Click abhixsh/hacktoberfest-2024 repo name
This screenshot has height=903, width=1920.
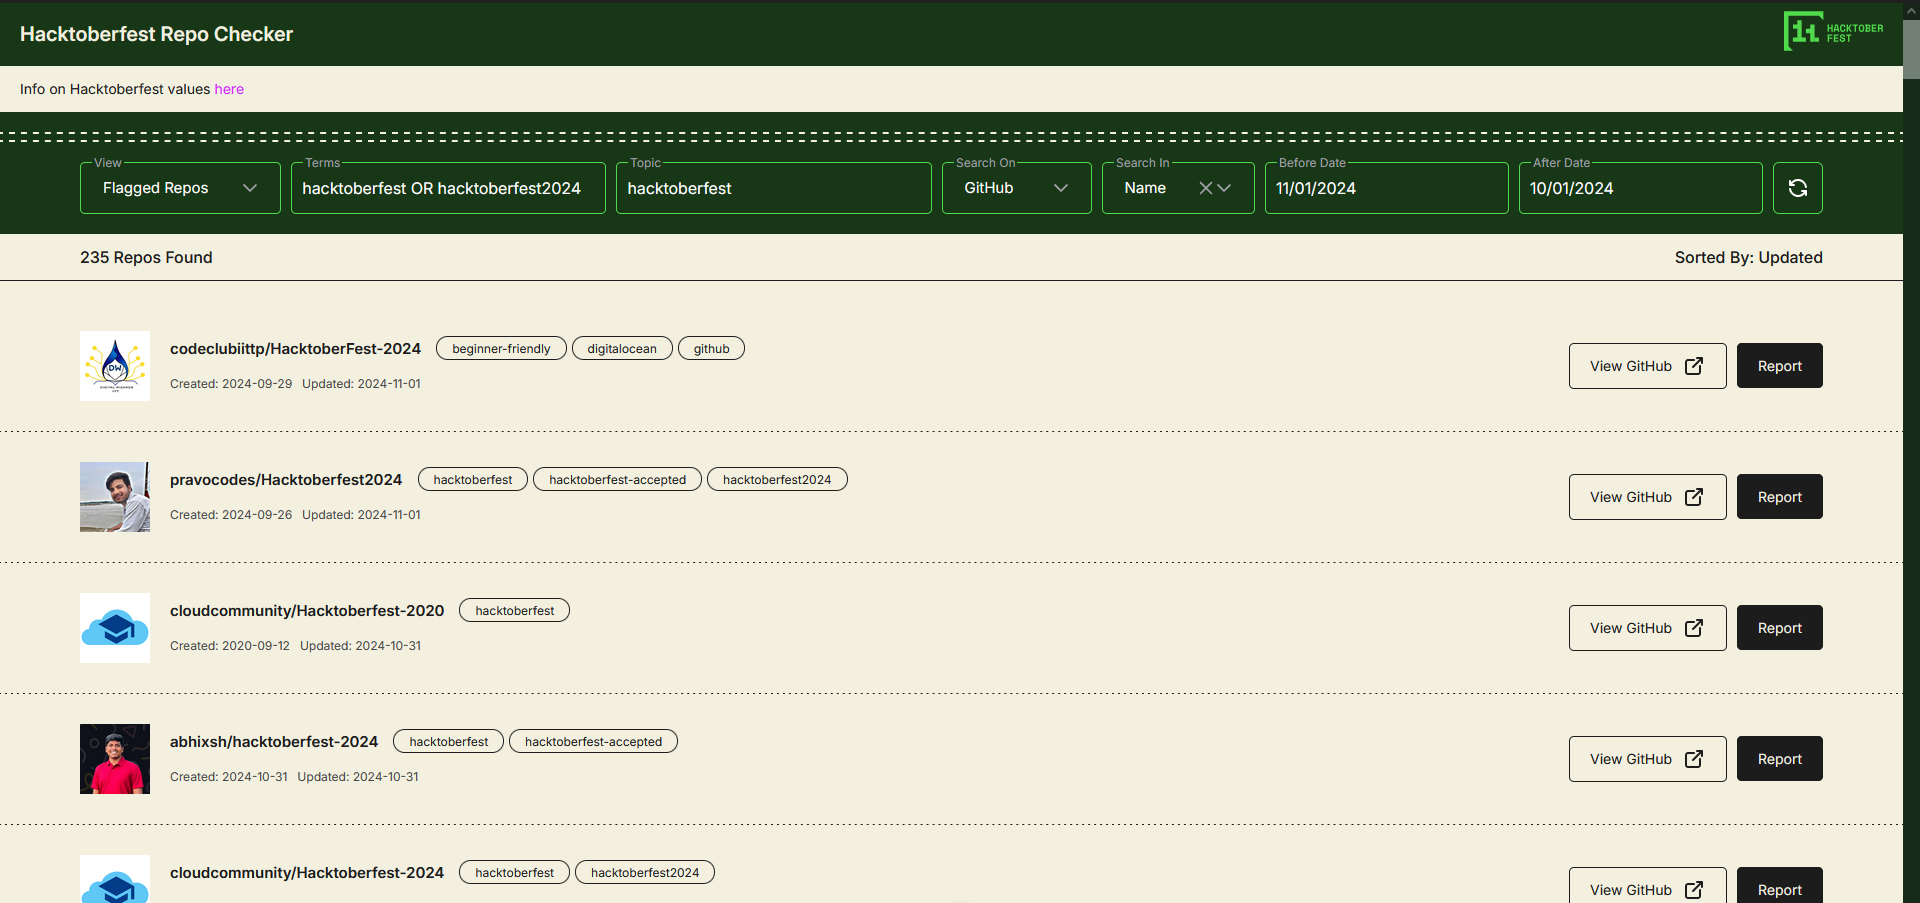click(x=274, y=742)
